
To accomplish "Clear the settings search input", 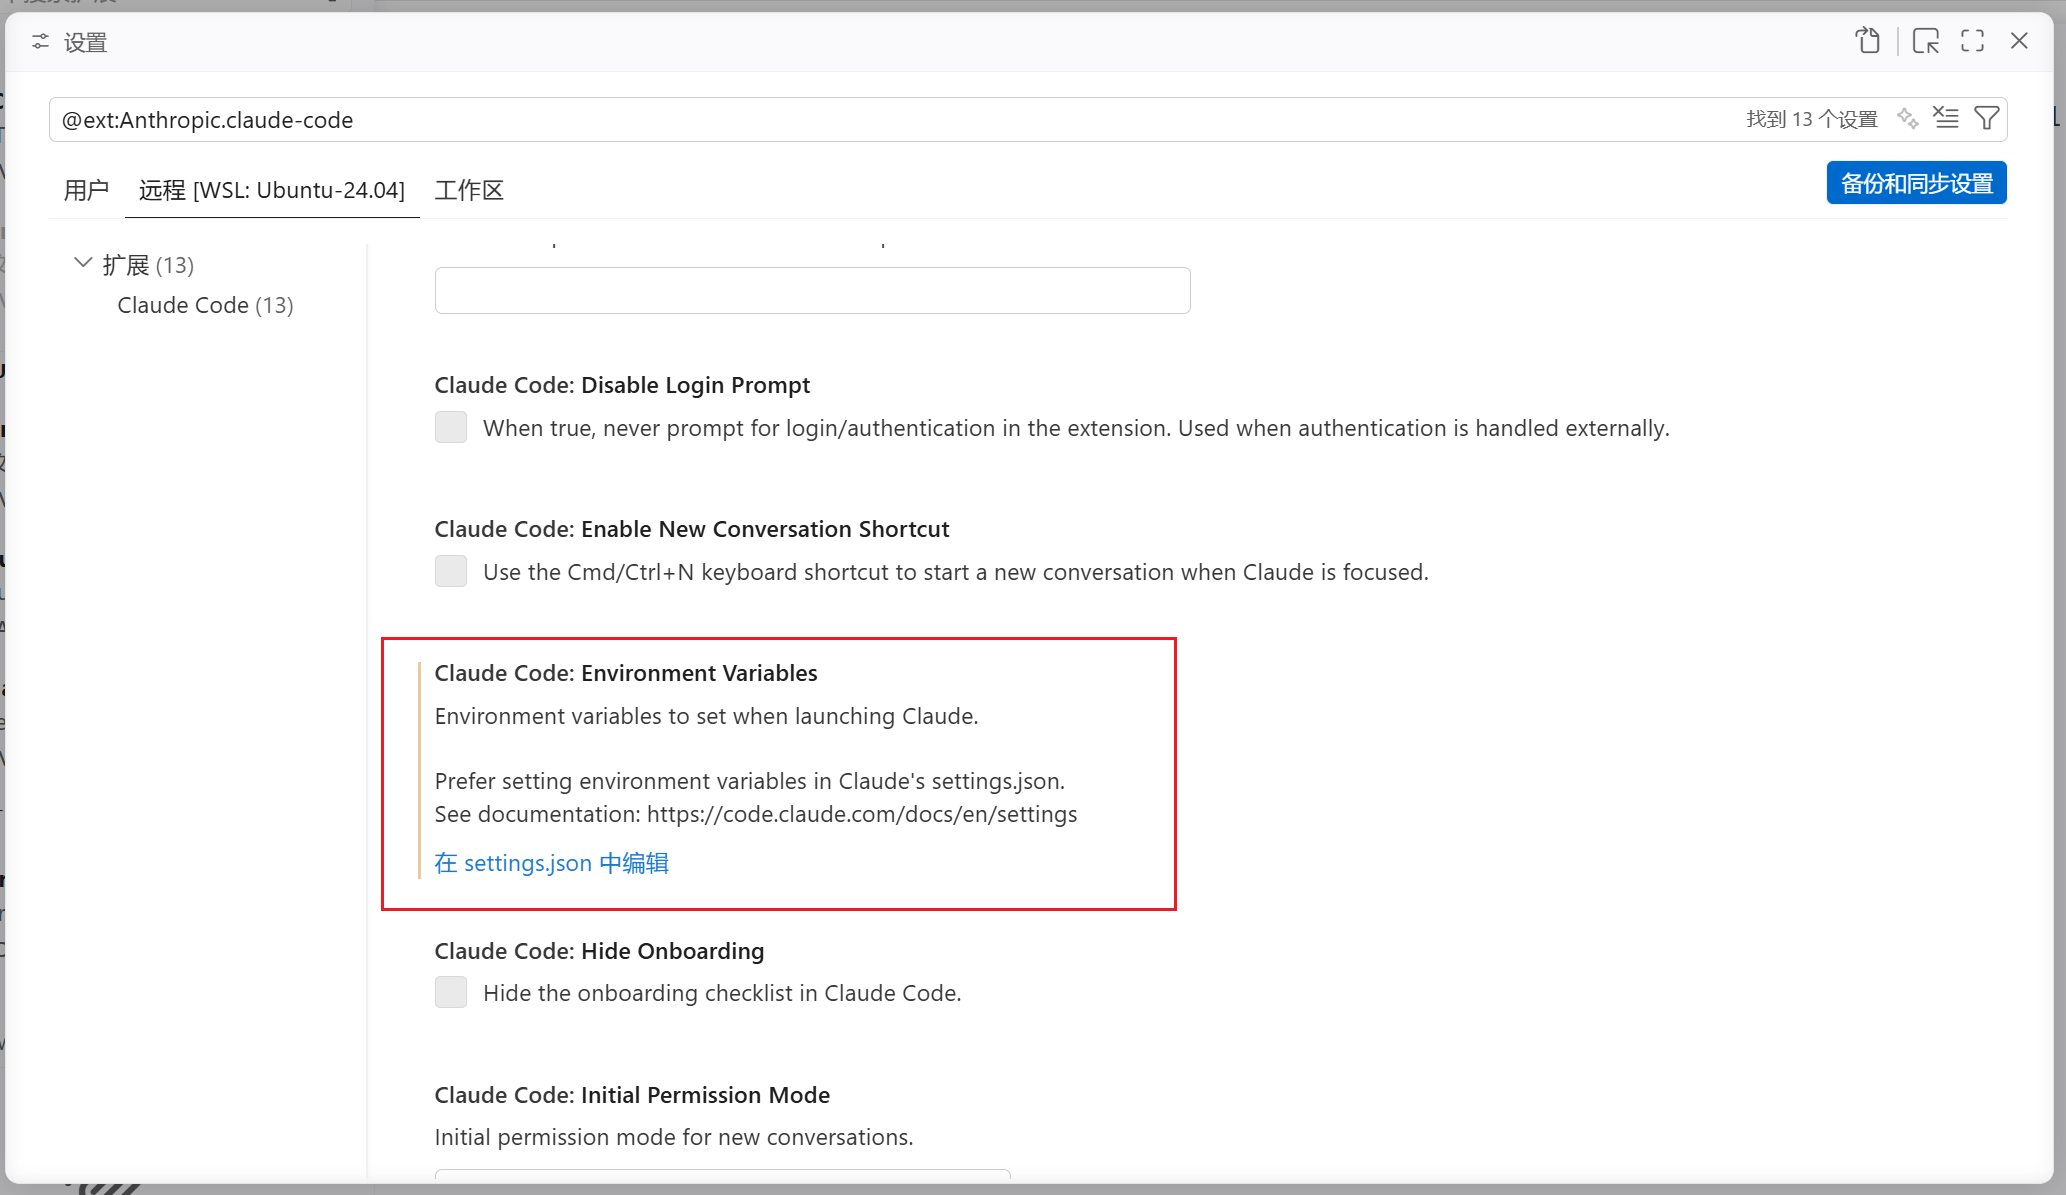I will 1945,119.
